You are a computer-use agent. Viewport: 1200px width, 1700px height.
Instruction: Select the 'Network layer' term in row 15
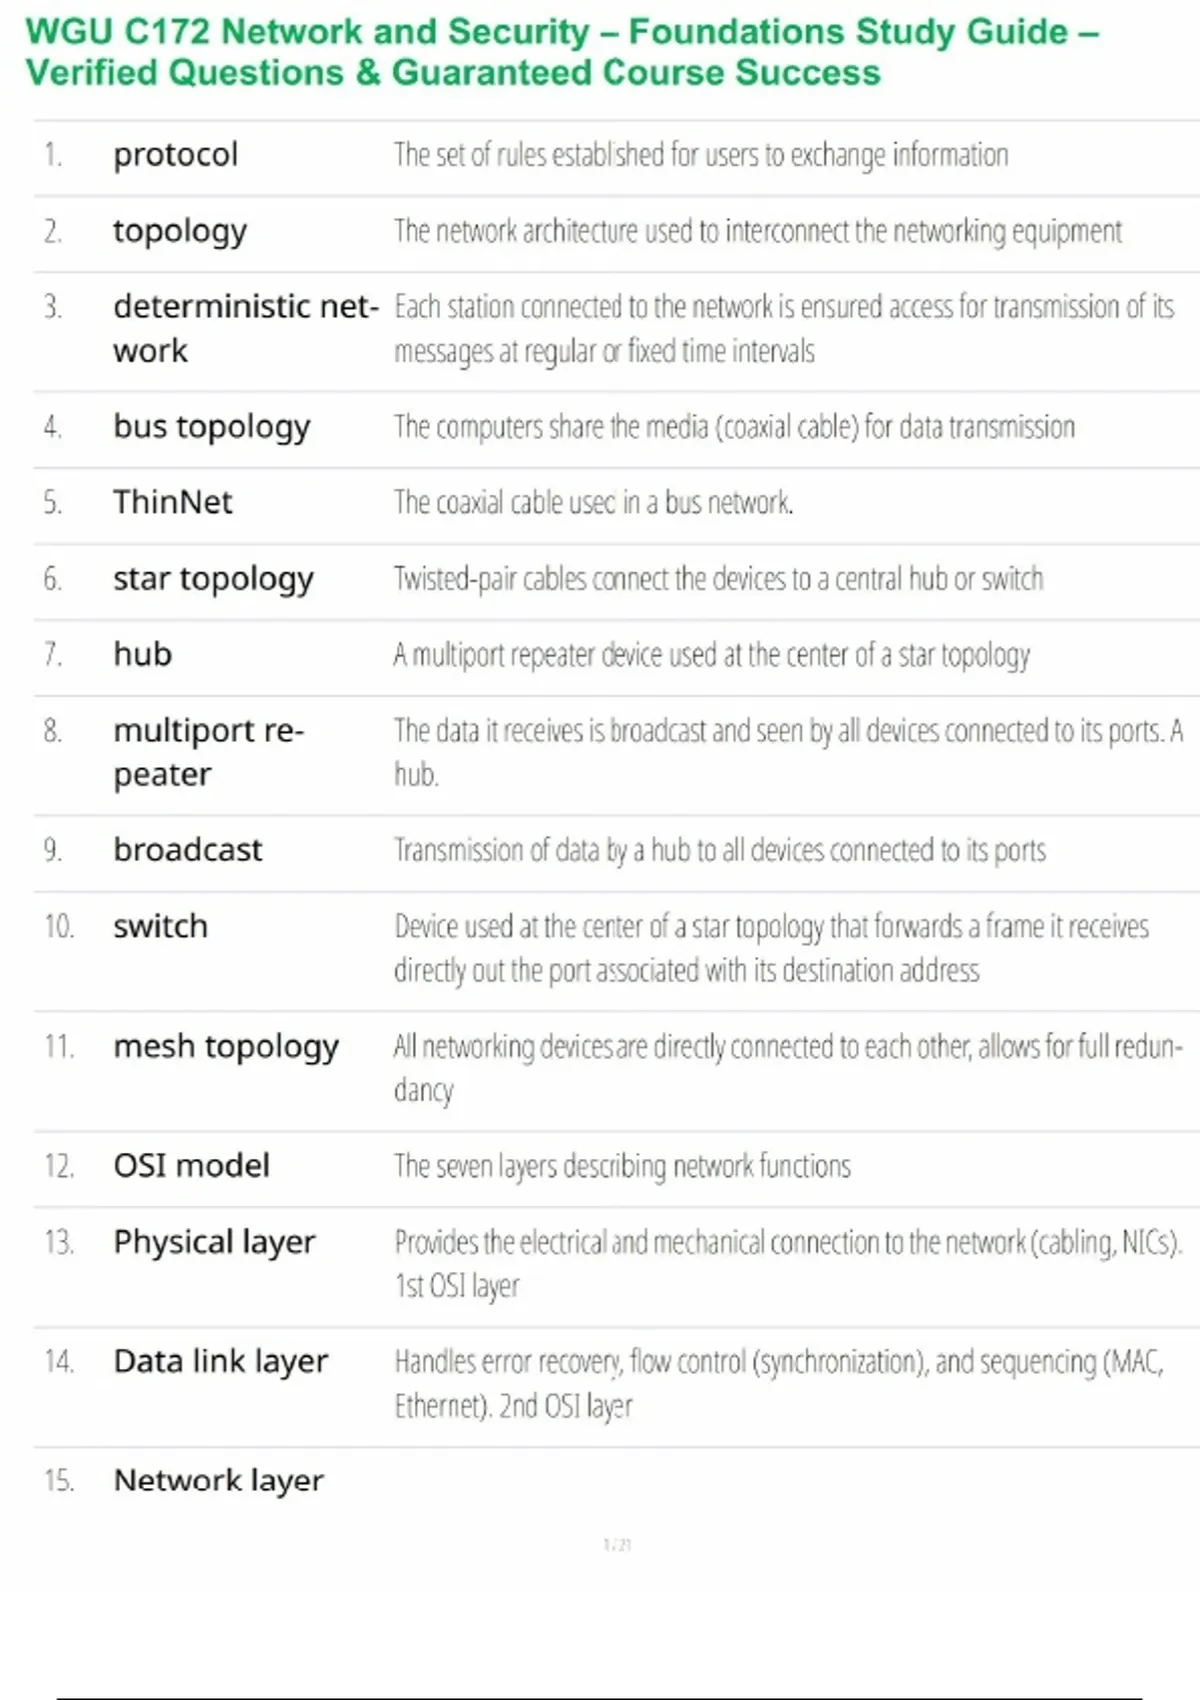(x=218, y=1480)
